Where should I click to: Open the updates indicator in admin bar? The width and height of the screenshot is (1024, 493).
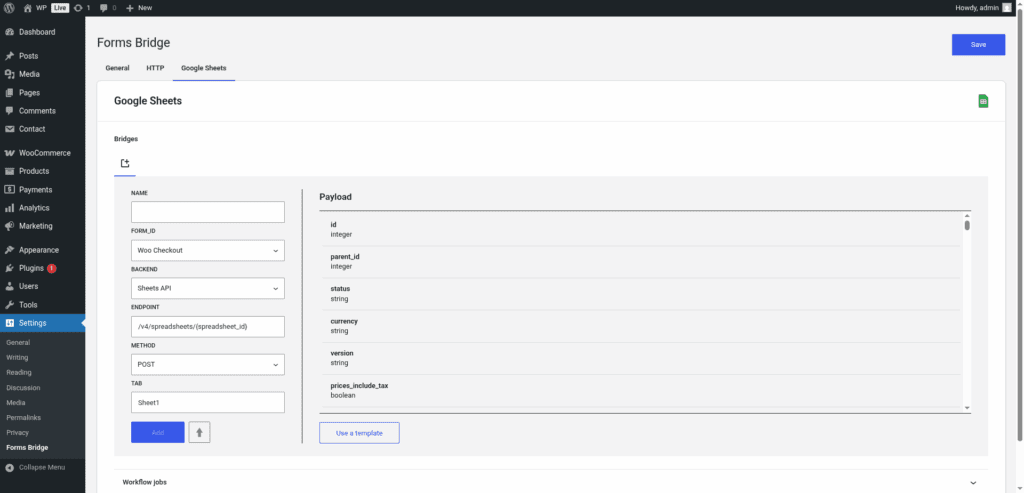tap(82, 8)
